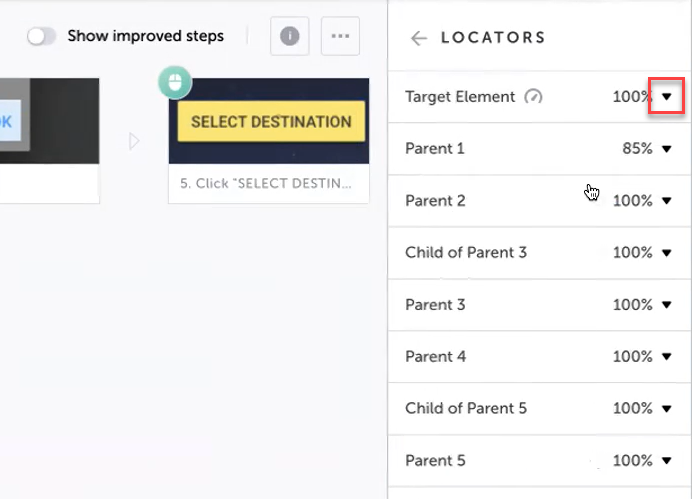Click the mouse click step badge icon
The image size is (692, 499).
(175, 82)
